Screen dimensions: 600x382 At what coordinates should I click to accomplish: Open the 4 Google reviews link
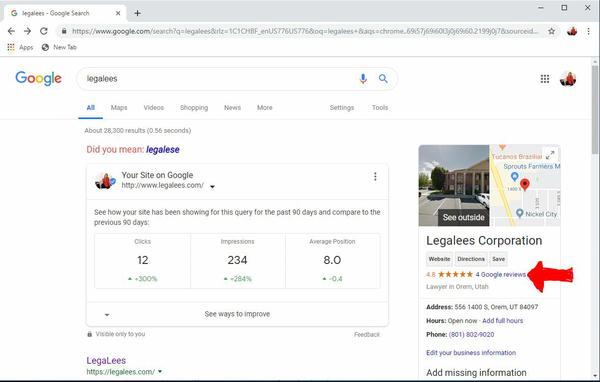point(501,274)
